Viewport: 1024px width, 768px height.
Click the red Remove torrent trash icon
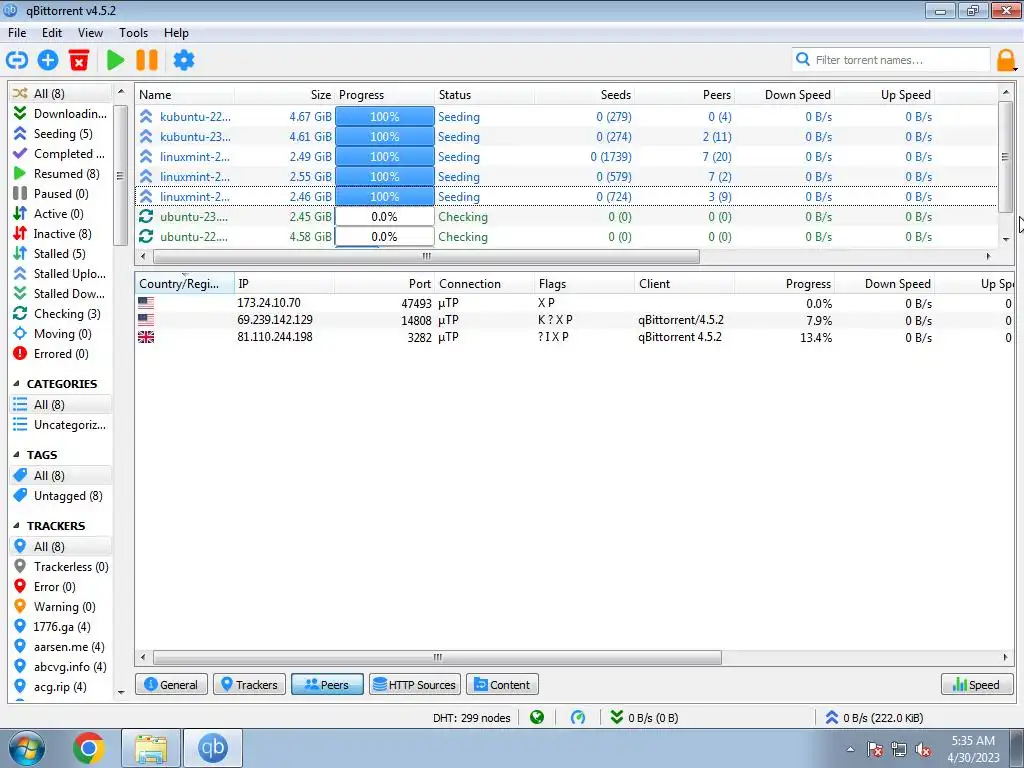pos(79,60)
